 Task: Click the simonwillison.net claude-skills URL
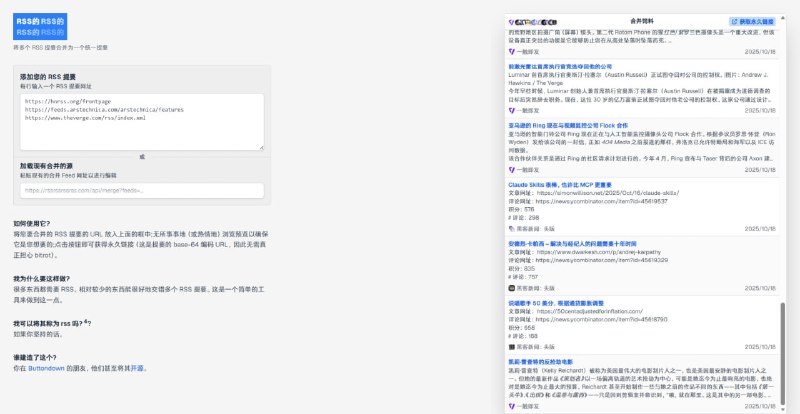click(x=608, y=193)
